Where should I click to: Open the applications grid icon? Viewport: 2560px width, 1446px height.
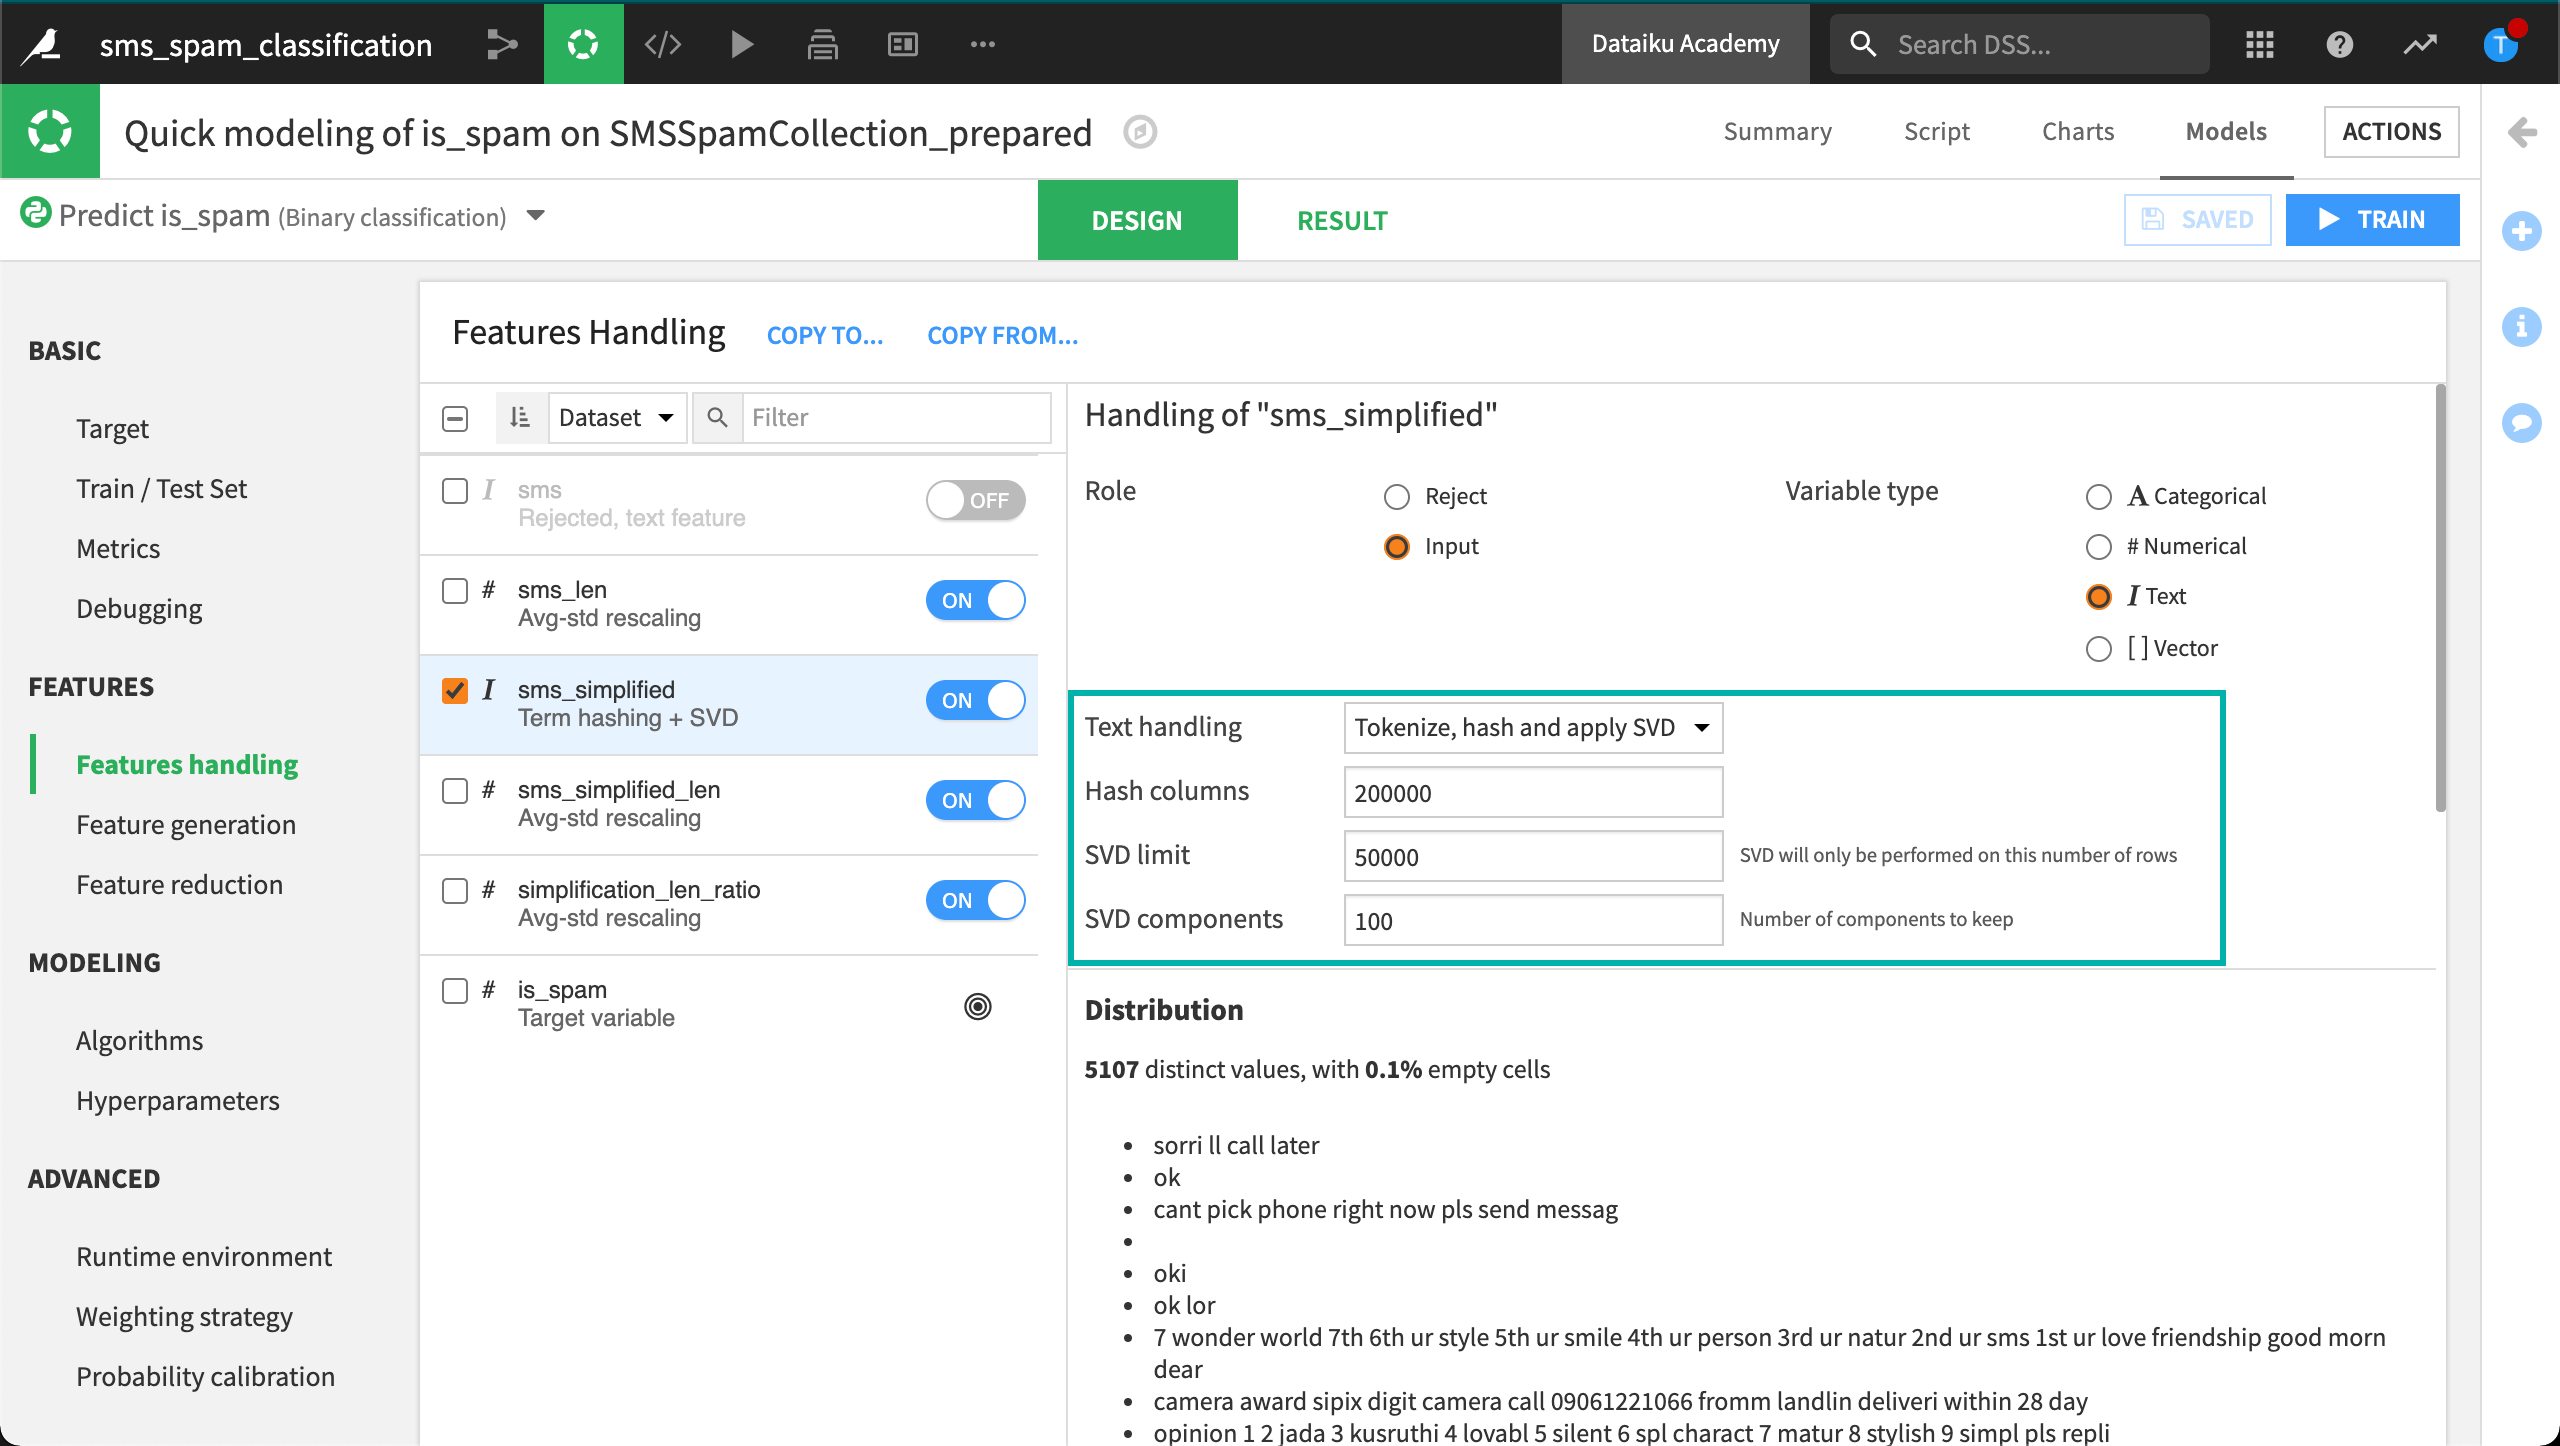point(2260,44)
